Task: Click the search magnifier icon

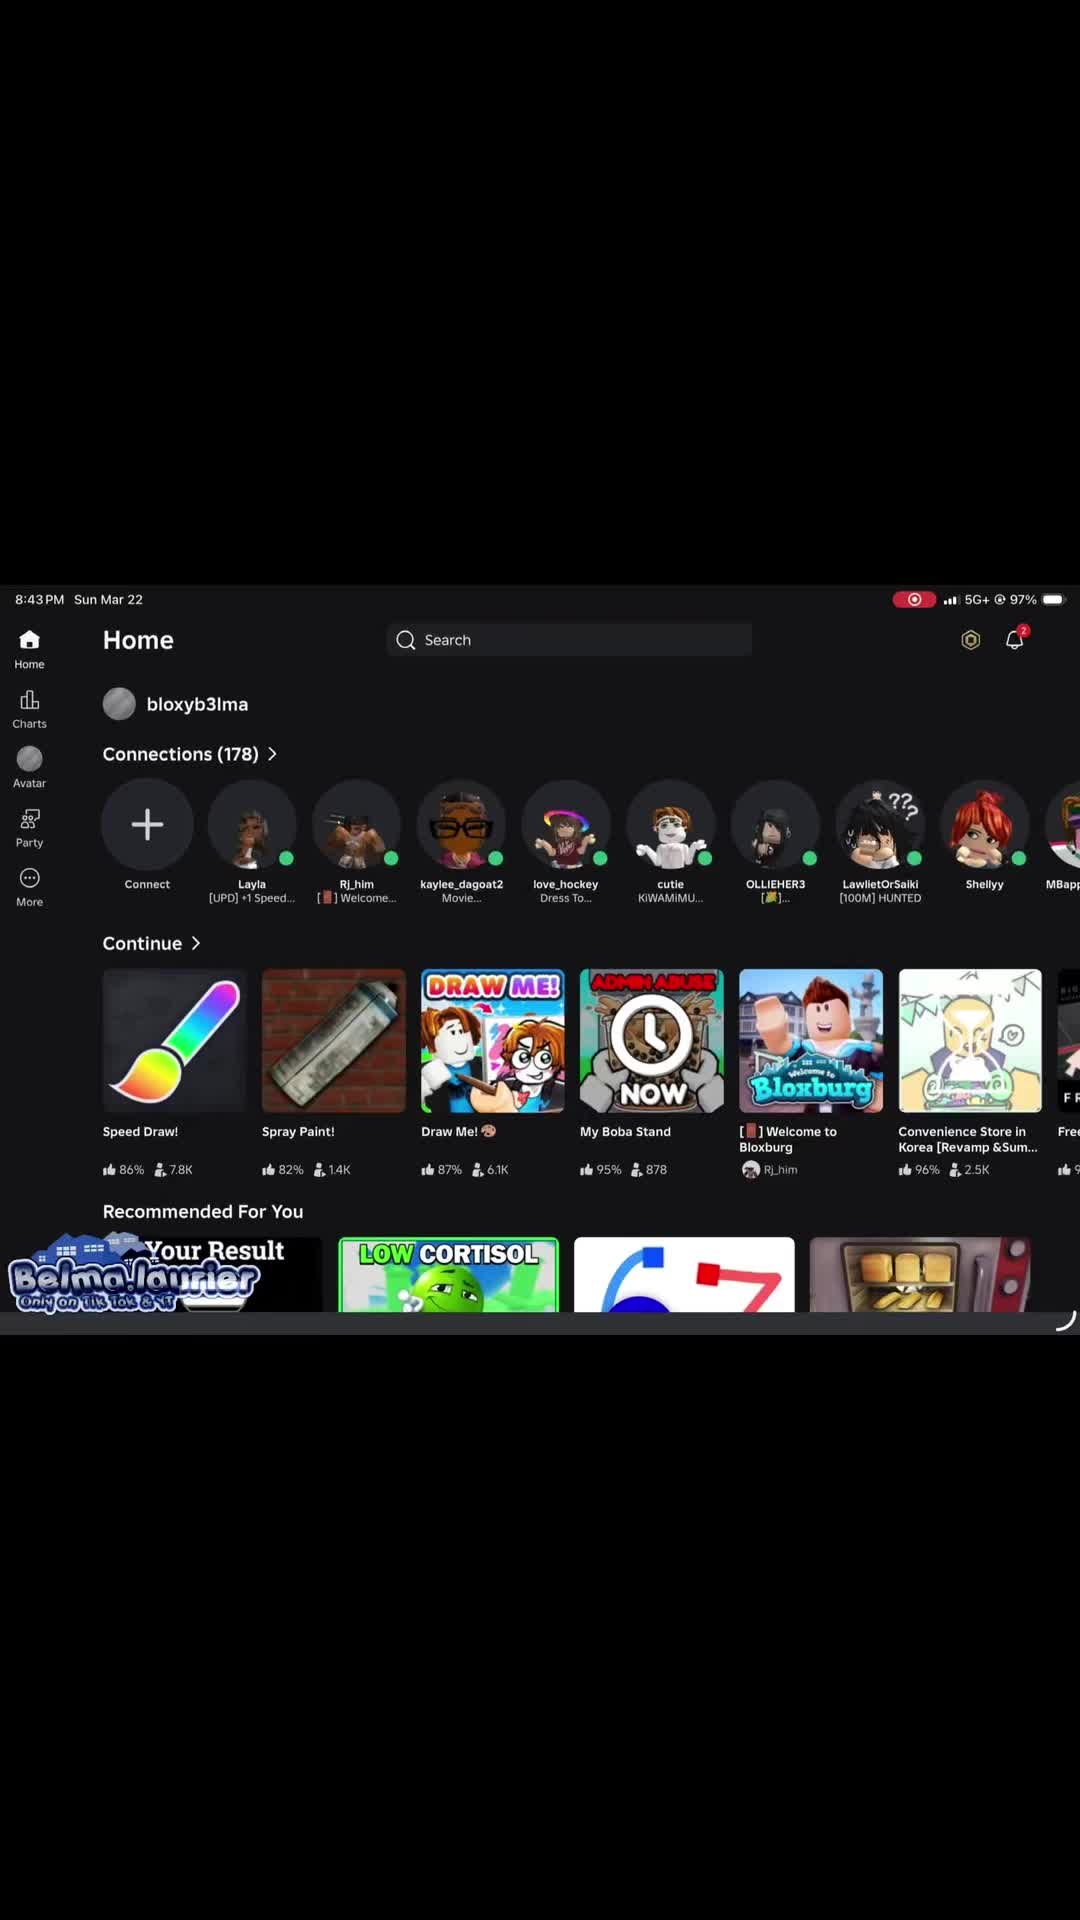Action: pos(406,640)
